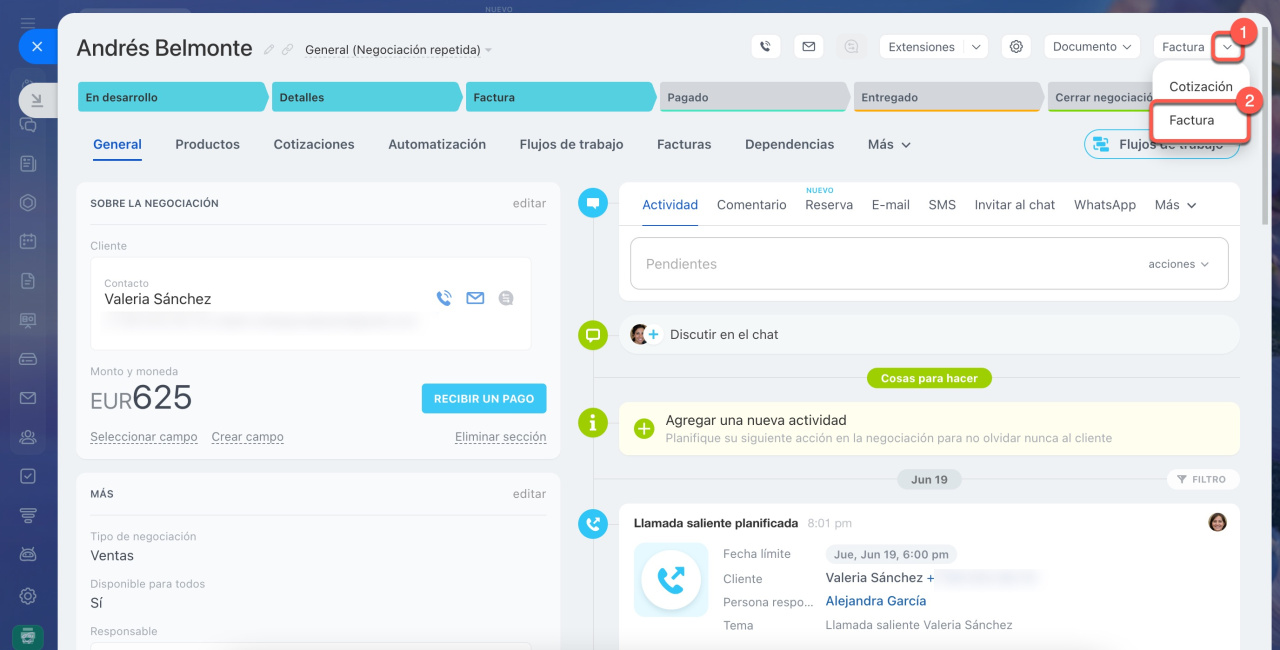
Task: Switch to the Productos tab
Action: pyautogui.click(x=208, y=145)
